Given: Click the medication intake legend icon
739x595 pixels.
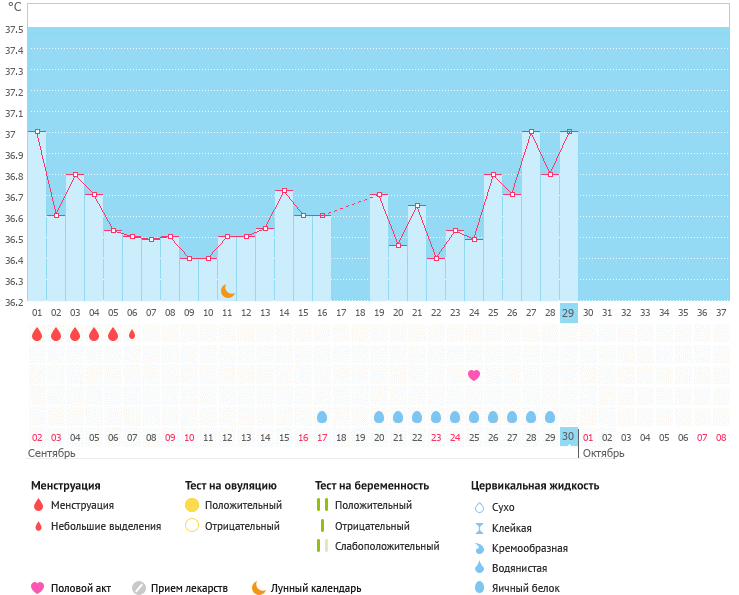Looking at the screenshot, I should click(139, 588).
